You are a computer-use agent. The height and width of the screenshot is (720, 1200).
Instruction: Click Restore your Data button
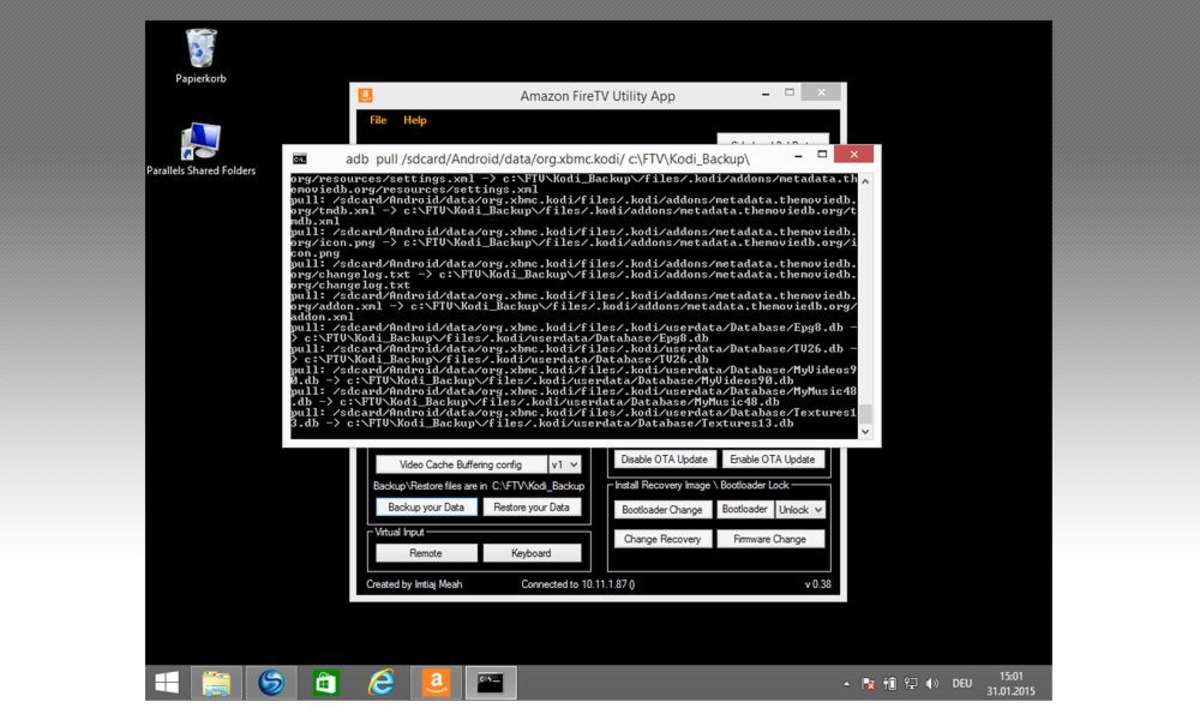click(531, 507)
